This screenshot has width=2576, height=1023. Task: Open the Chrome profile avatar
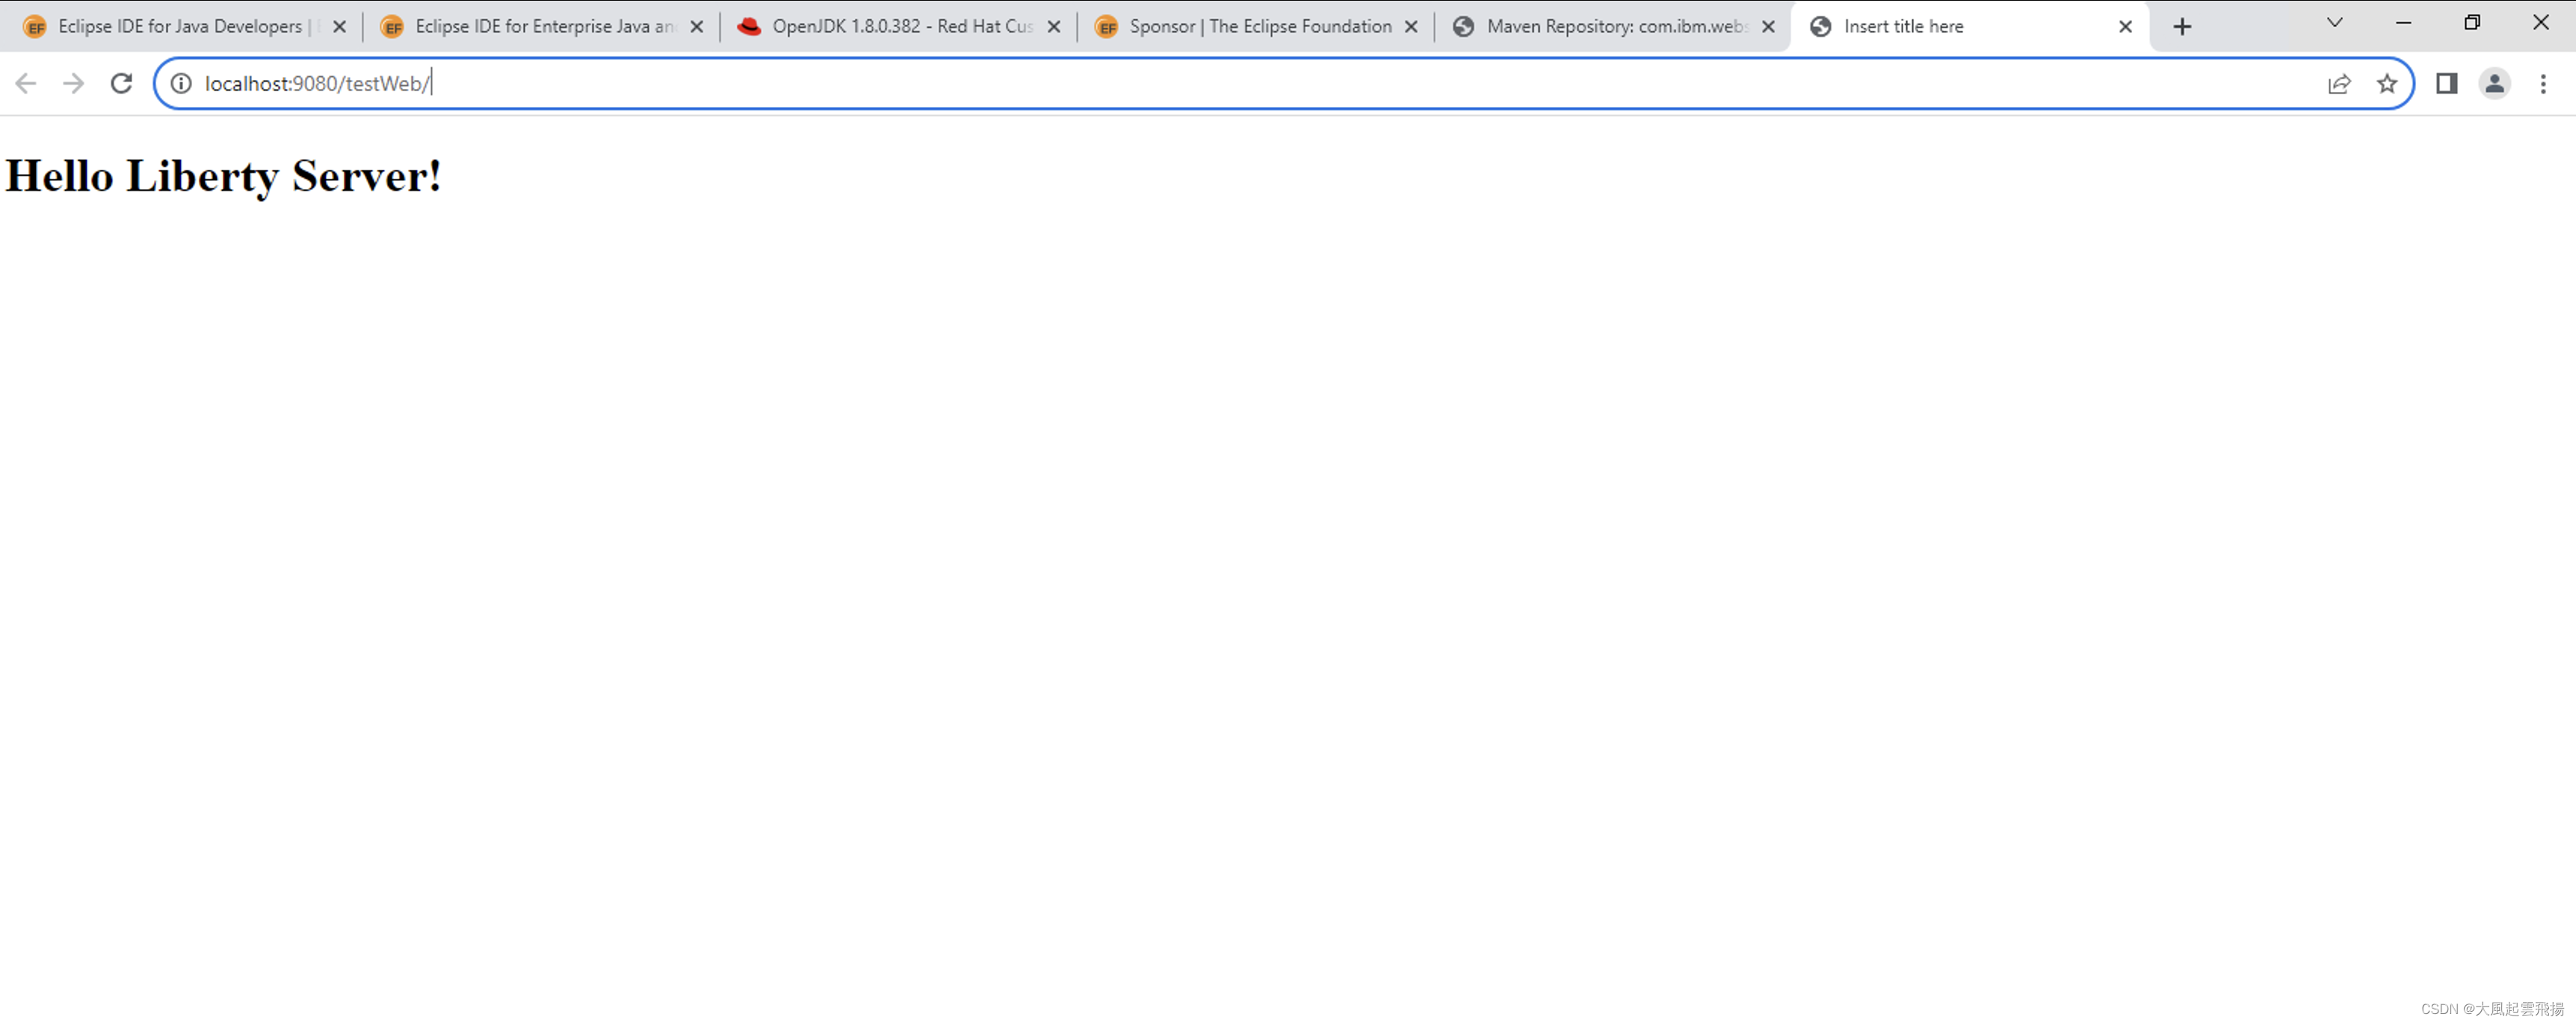coord(2494,84)
